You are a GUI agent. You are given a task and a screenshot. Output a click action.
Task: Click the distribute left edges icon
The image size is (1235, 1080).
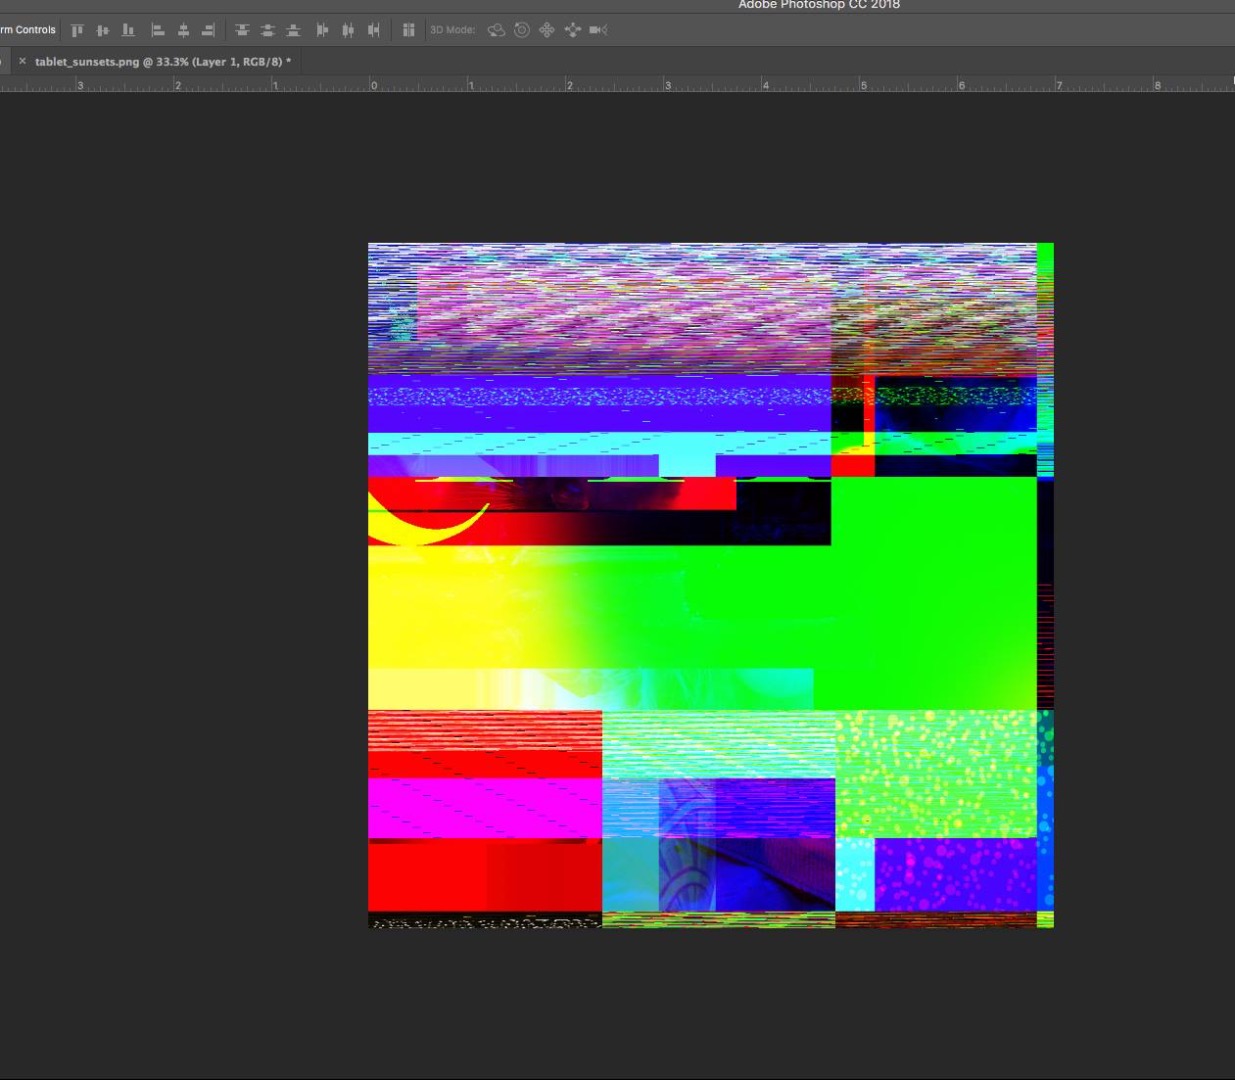tap(321, 30)
